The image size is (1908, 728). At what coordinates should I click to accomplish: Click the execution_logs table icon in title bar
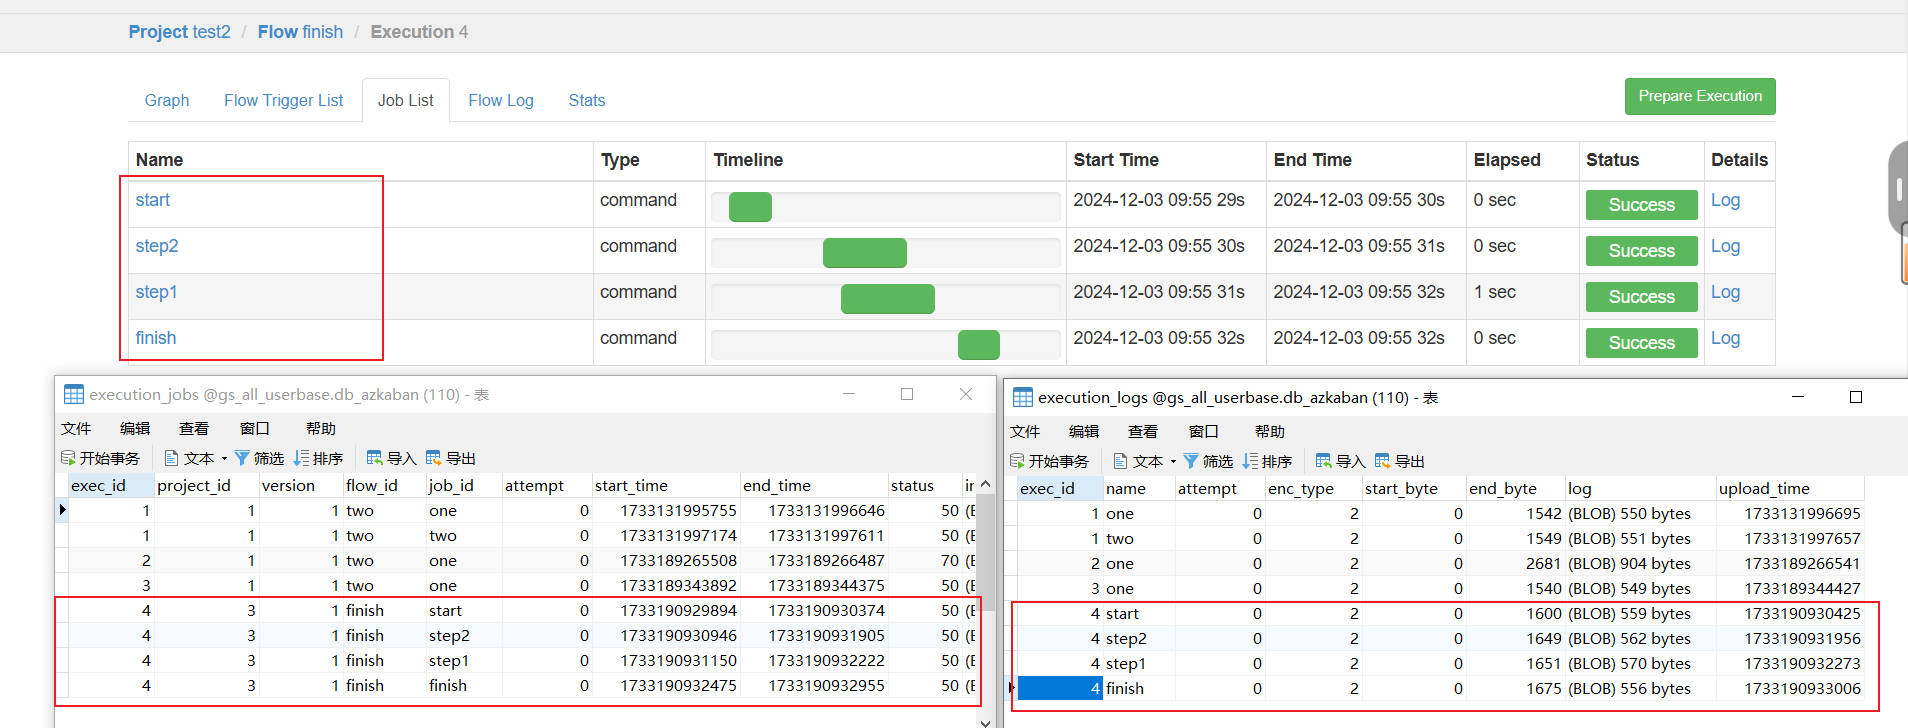point(1023,397)
